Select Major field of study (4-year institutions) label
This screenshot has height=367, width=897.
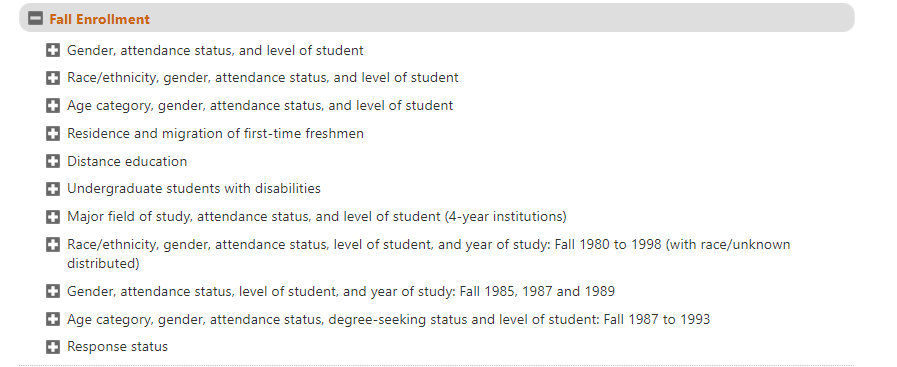[317, 217]
